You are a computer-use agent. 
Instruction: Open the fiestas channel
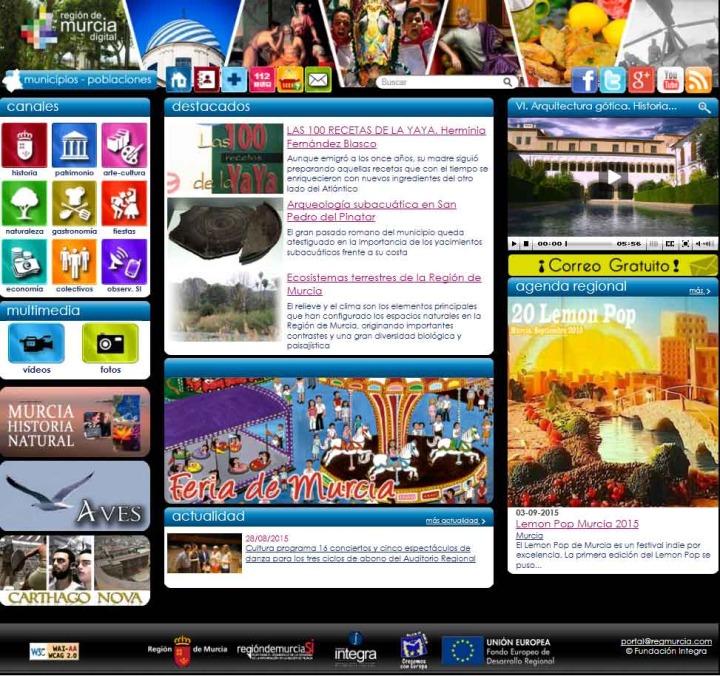click(x=124, y=208)
